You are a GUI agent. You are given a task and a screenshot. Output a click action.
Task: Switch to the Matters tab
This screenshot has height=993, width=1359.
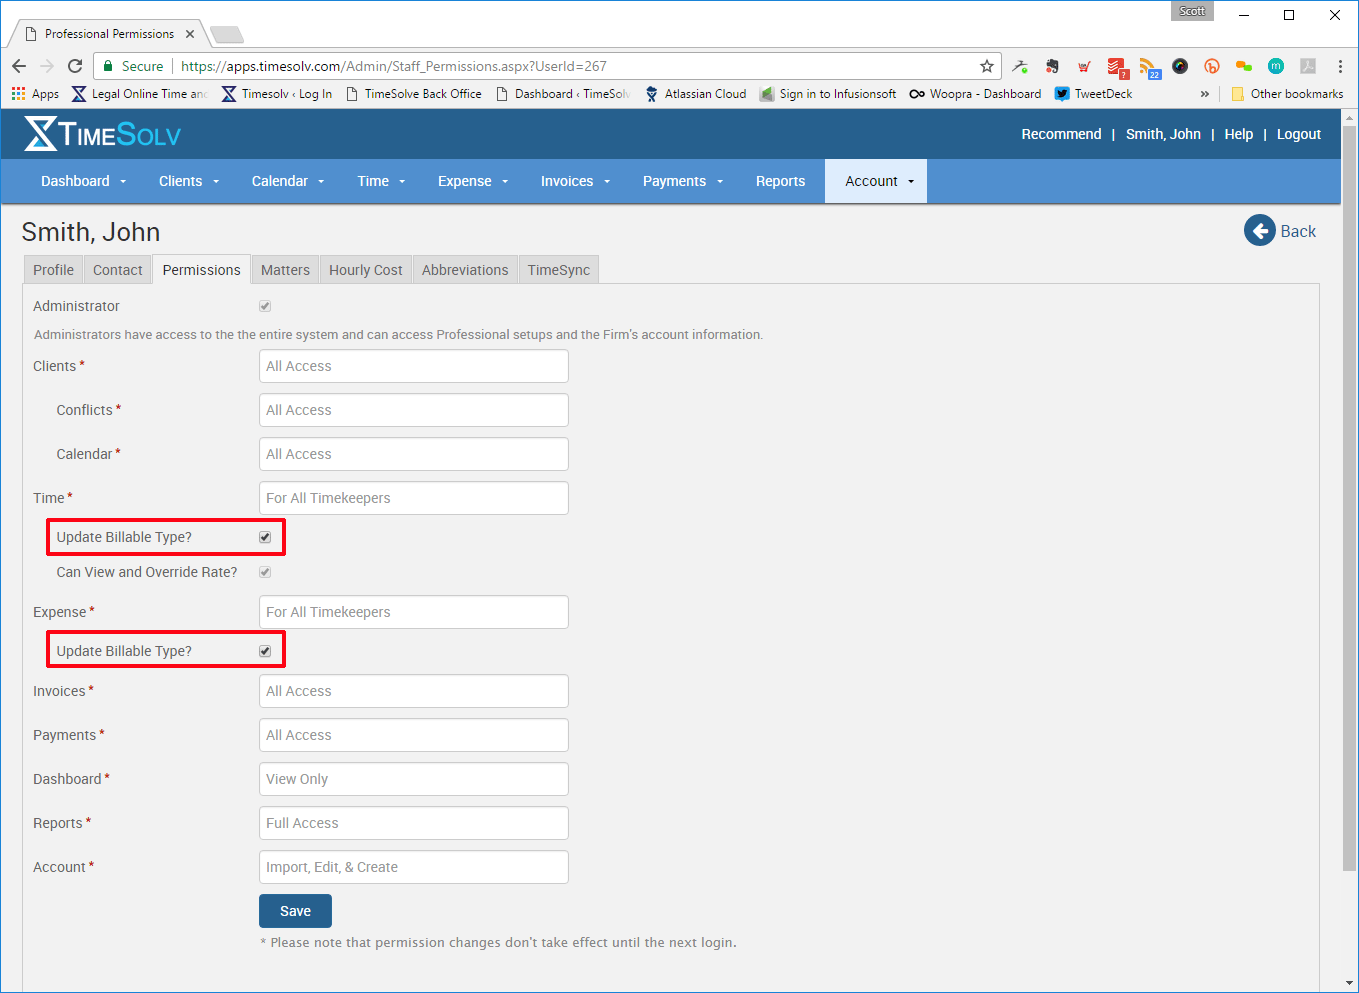[285, 269]
